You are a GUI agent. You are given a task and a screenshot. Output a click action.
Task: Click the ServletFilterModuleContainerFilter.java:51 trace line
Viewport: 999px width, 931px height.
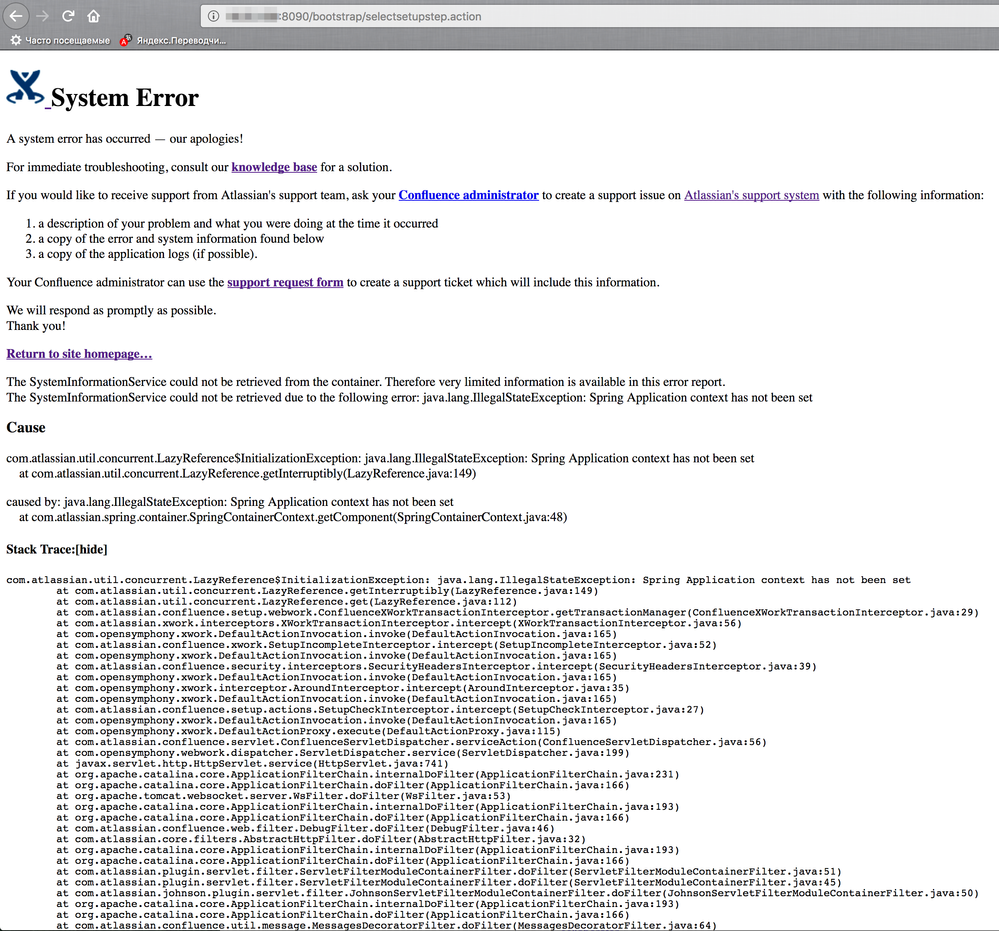pos(449,872)
